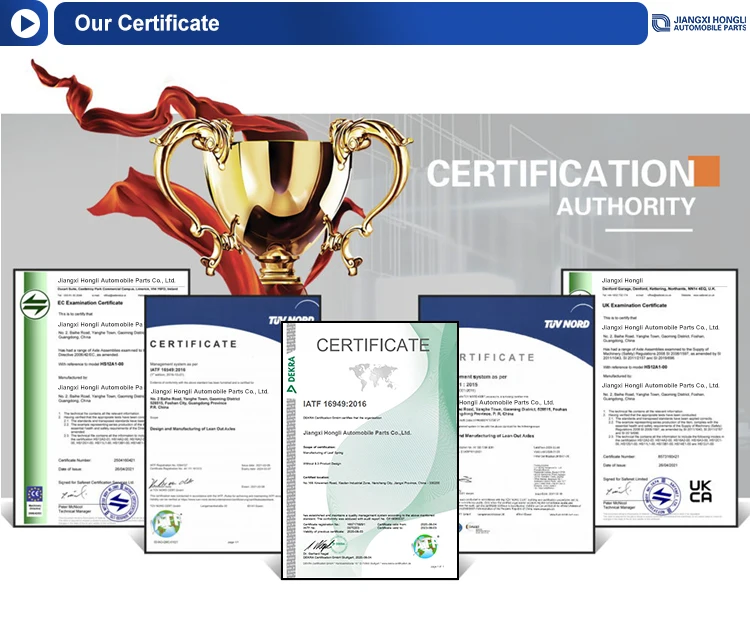The image size is (750, 618).
Task: Click the green arrows logo on EC certificate
Action: pos(35,304)
